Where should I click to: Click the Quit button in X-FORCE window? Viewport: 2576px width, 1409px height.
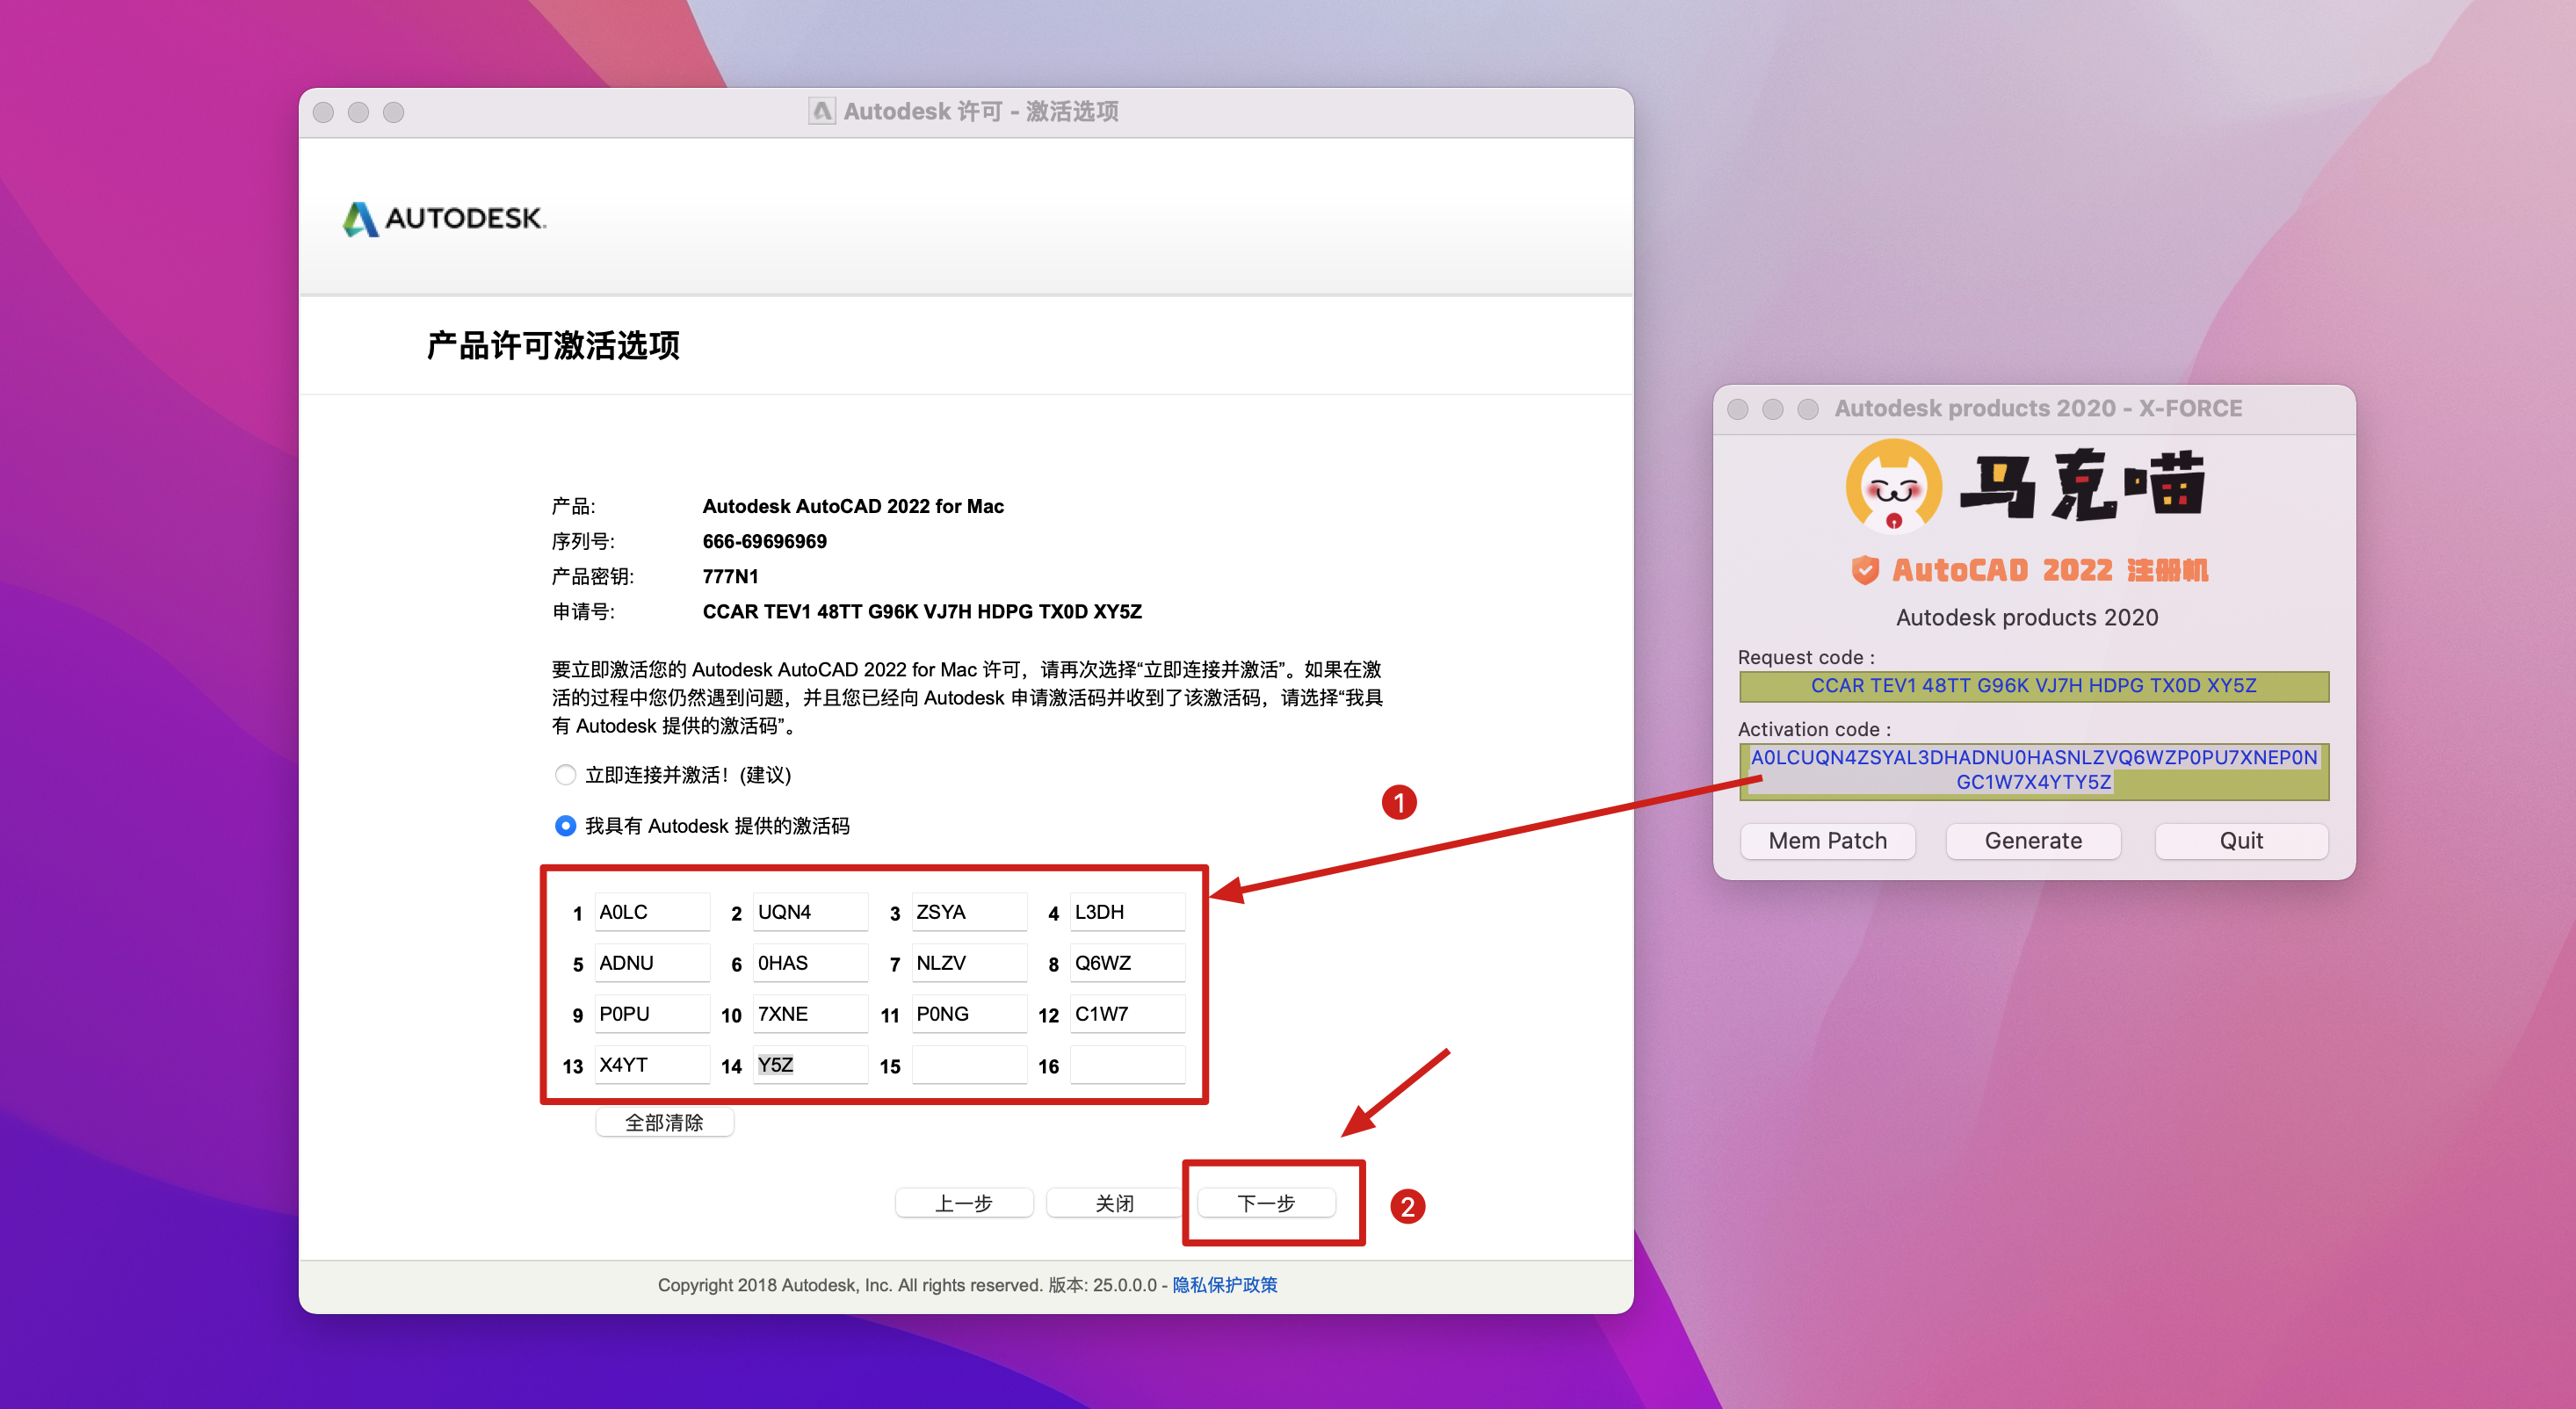point(2240,841)
